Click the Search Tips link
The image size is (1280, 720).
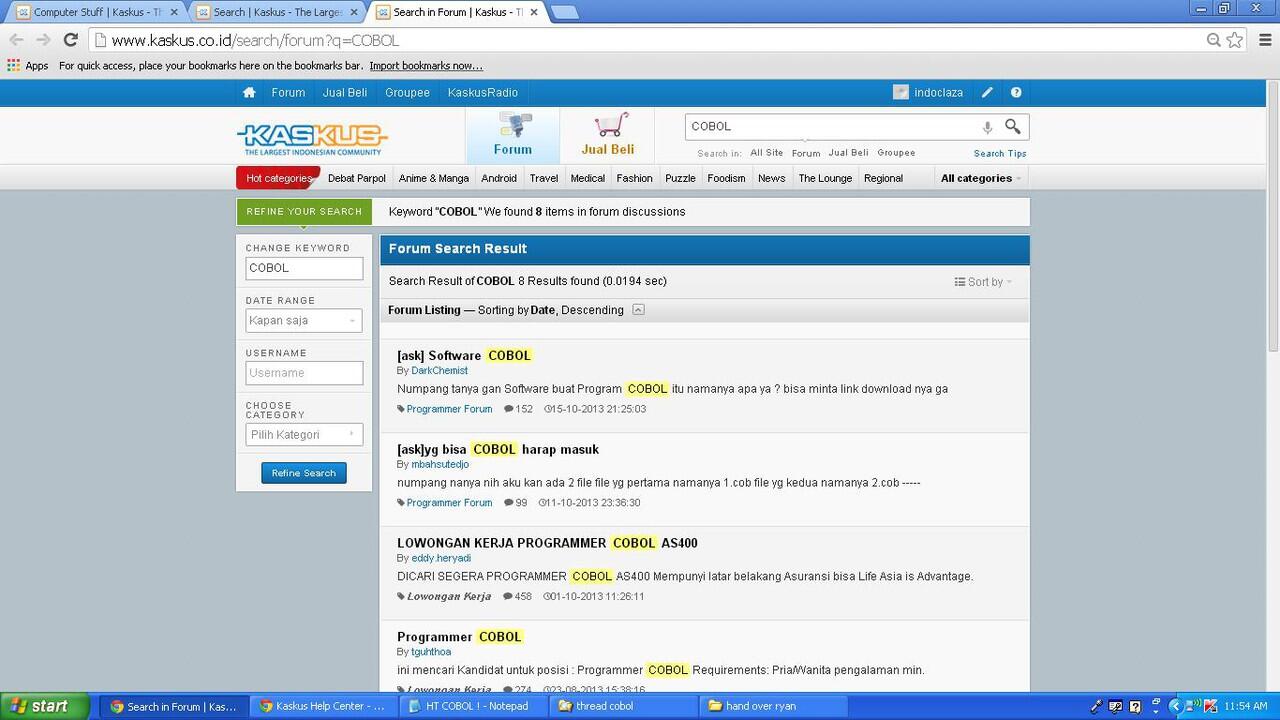pyautogui.click(x=1000, y=153)
